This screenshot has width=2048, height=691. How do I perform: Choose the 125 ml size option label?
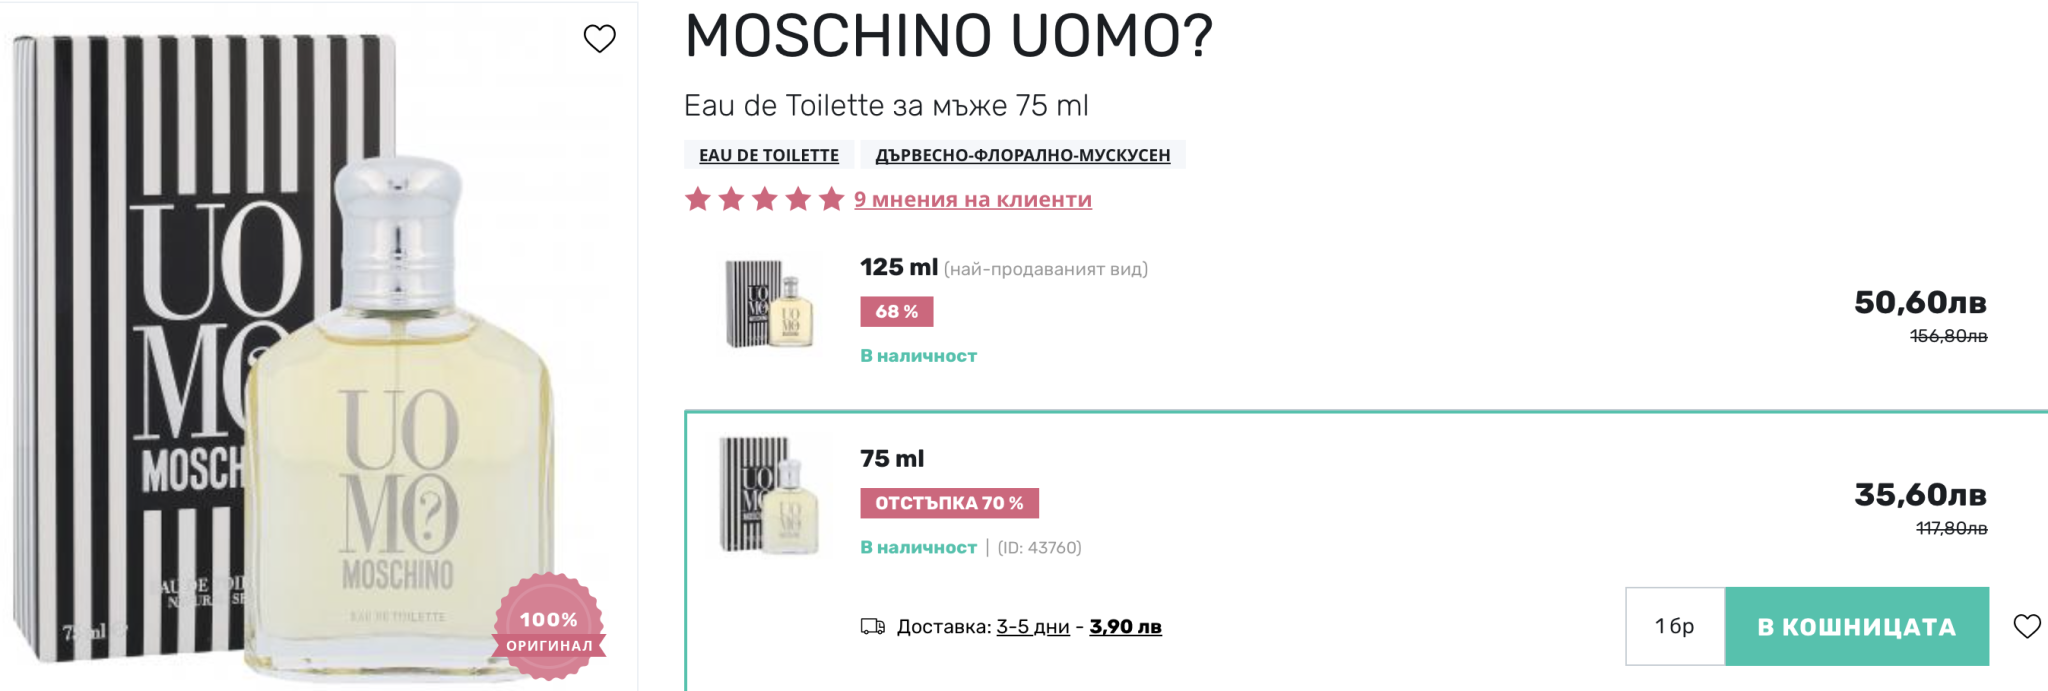point(899,267)
